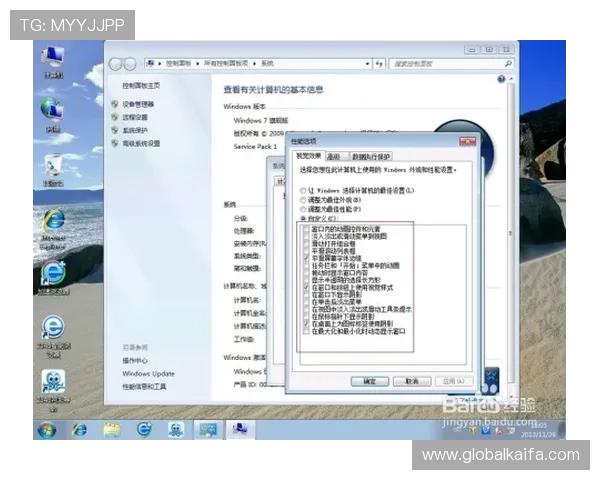
Task: Toggle 任务栏和「开始」菜单中的动画 checkbox
Action: [306, 265]
